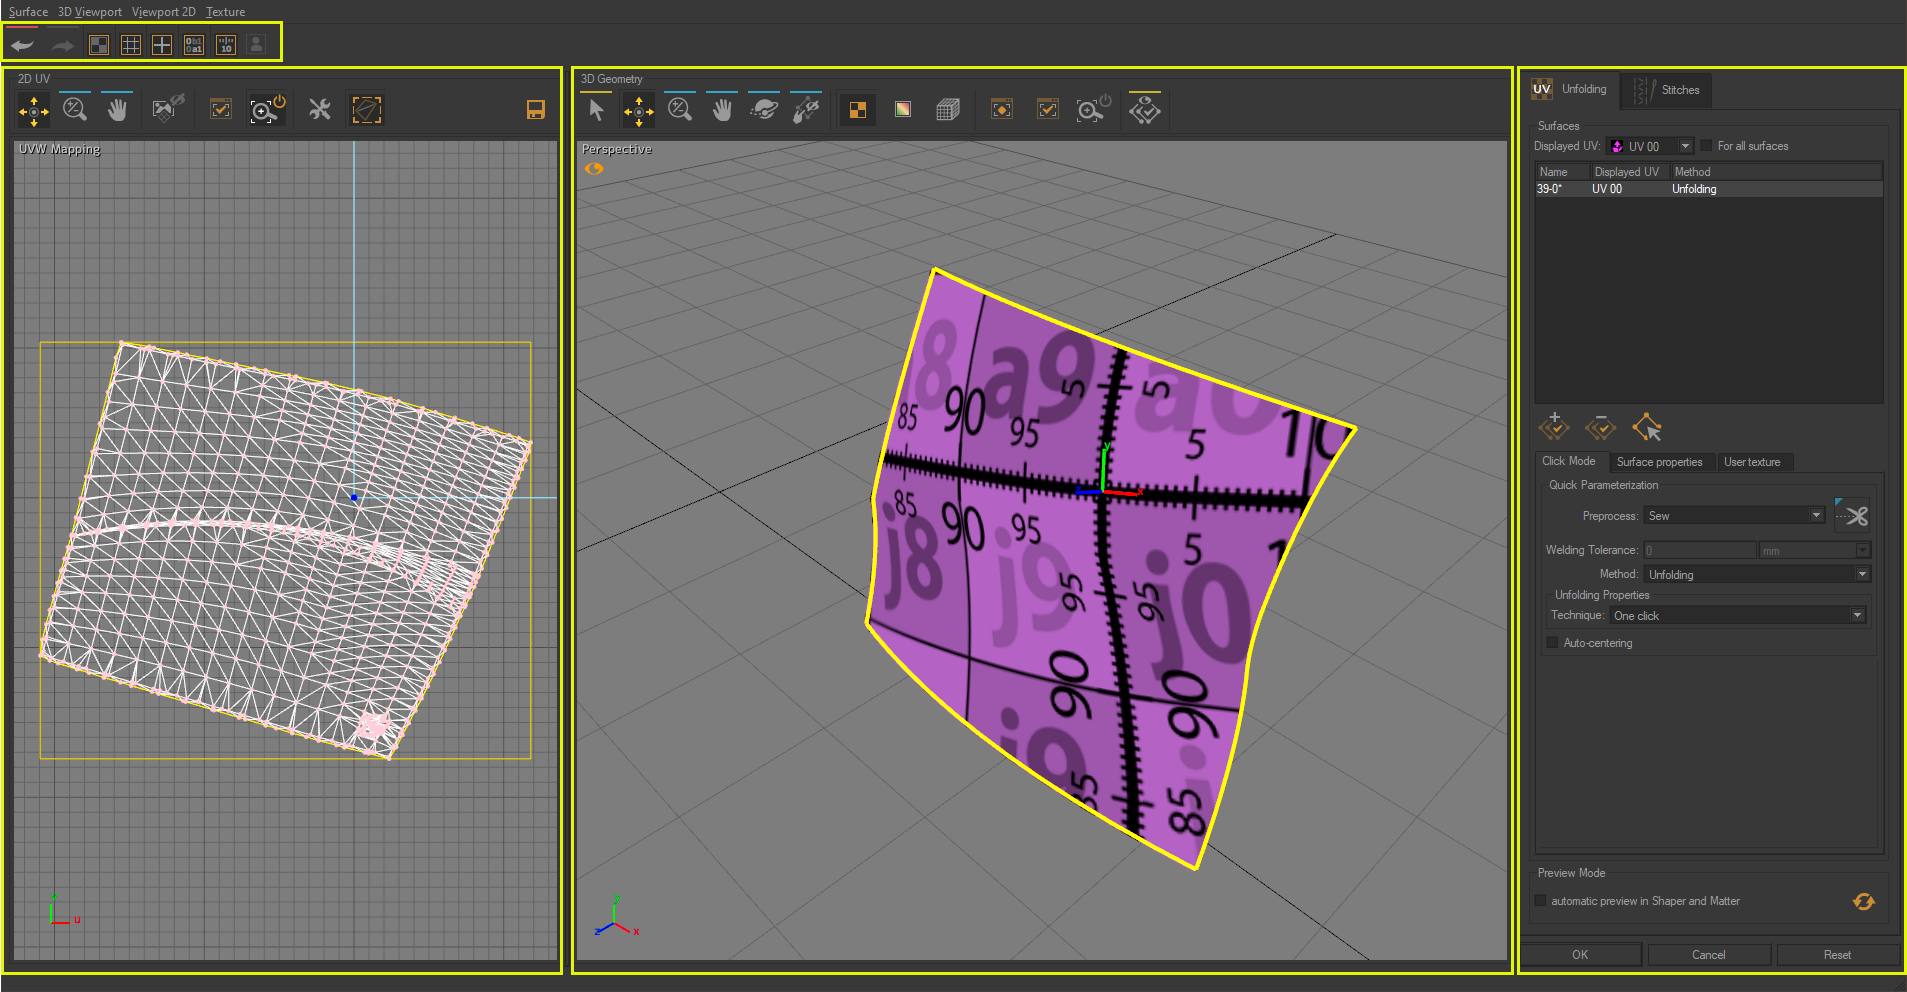Viewport: 1907px width, 992px height.
Task: Toggle the Auto-centering checkbox
Action: tap(1551, 642)
